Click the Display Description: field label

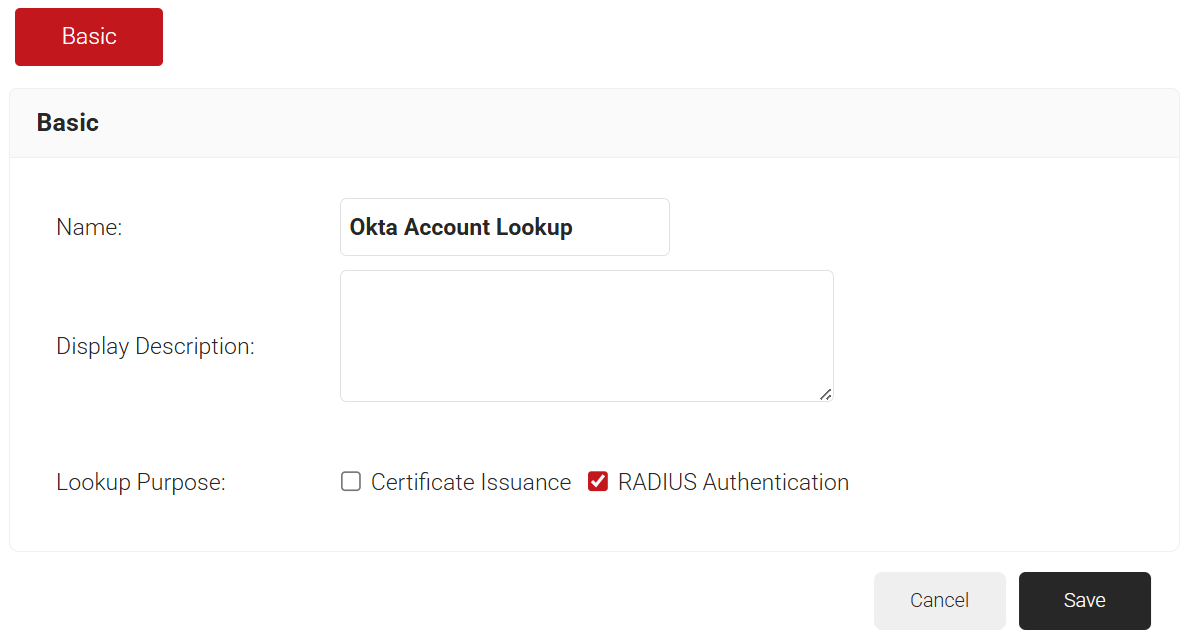[155, 347]
